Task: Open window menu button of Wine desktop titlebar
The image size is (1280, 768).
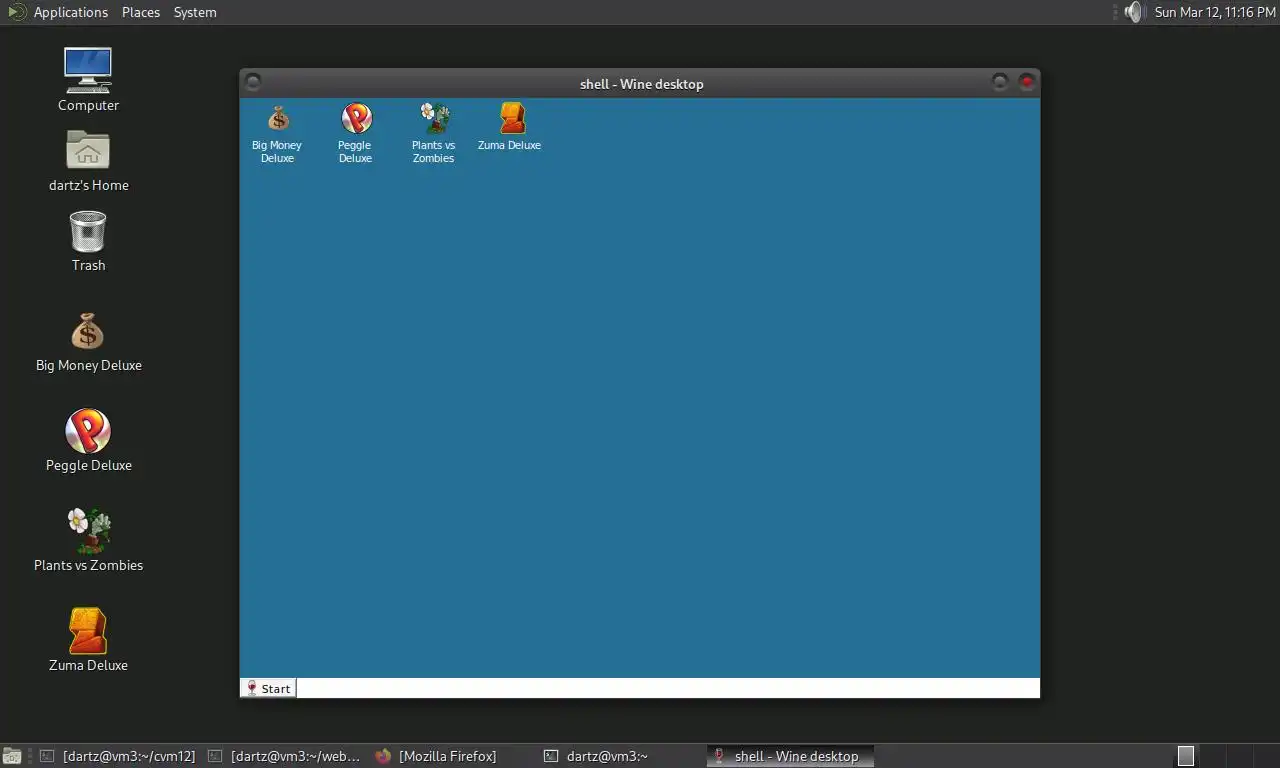Action: pyautogui.click(x=253, y=82)
